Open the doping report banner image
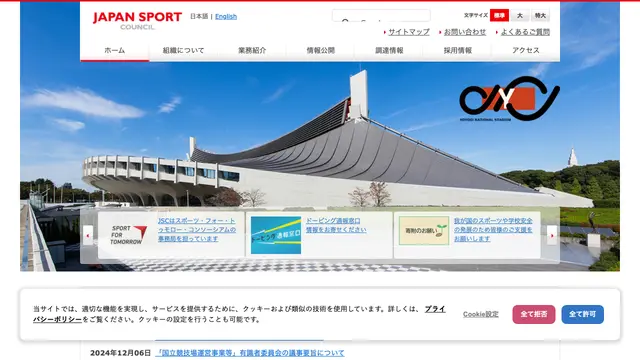Viewport: 640px width, 360px height. [276, 235]
